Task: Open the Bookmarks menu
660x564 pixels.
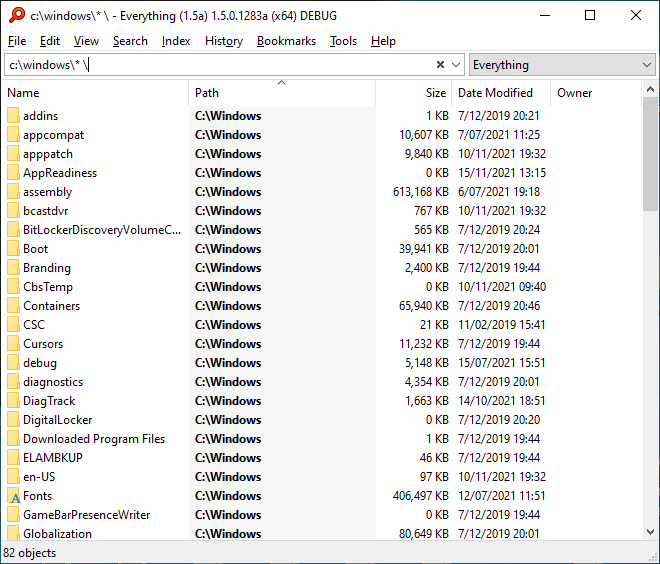Action: [286, 41]
